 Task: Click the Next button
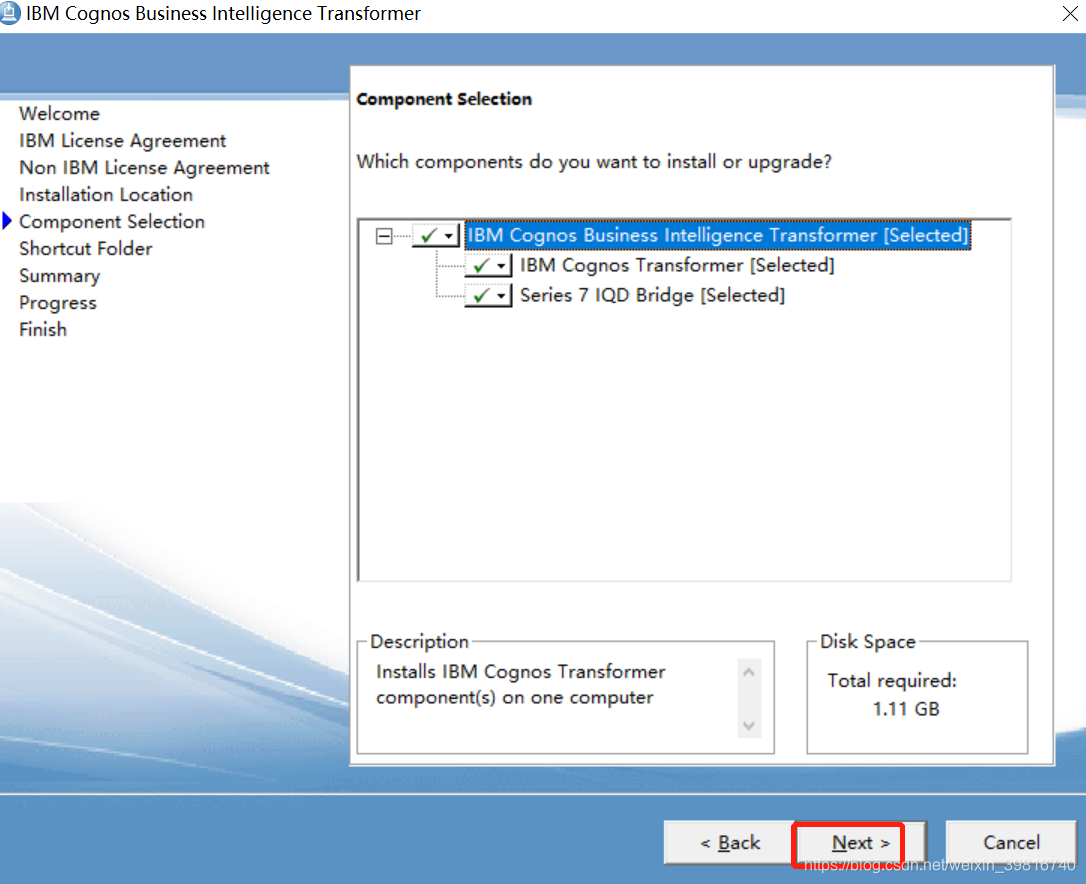click(860, 842)
